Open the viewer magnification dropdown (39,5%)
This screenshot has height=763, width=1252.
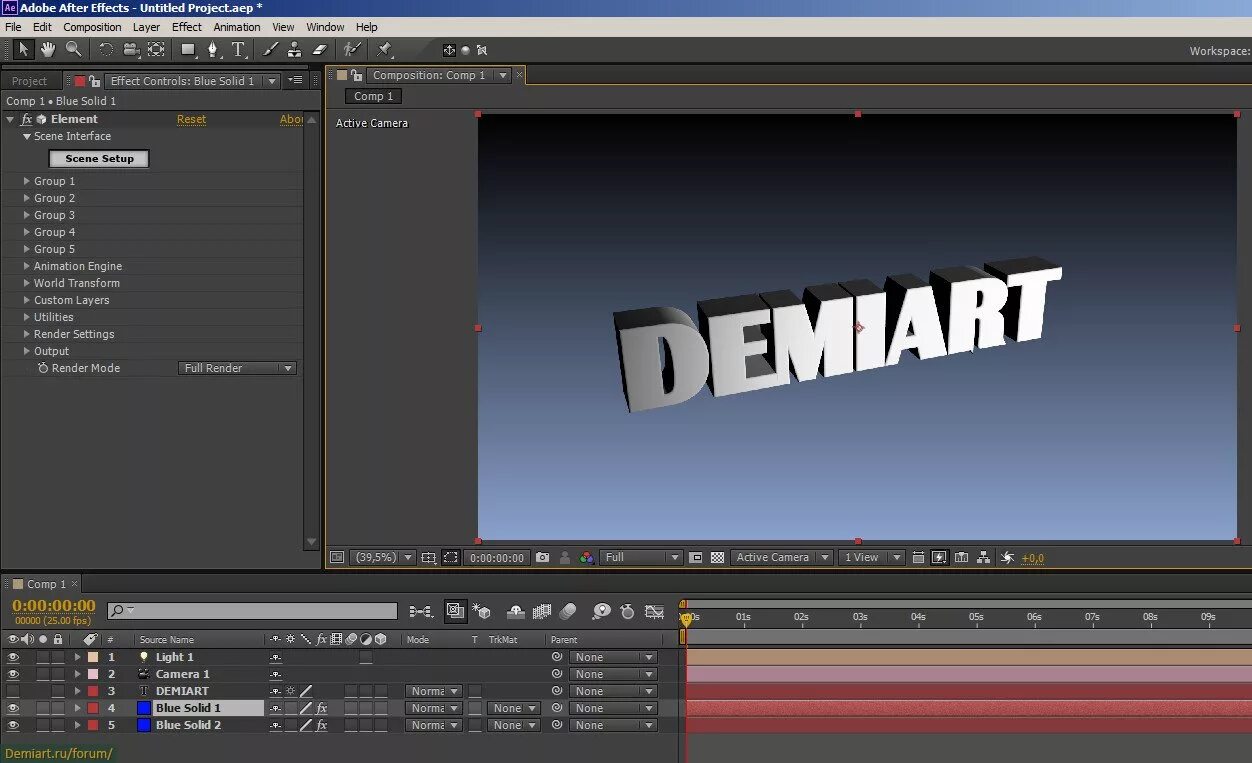click(x=381, y=557)
